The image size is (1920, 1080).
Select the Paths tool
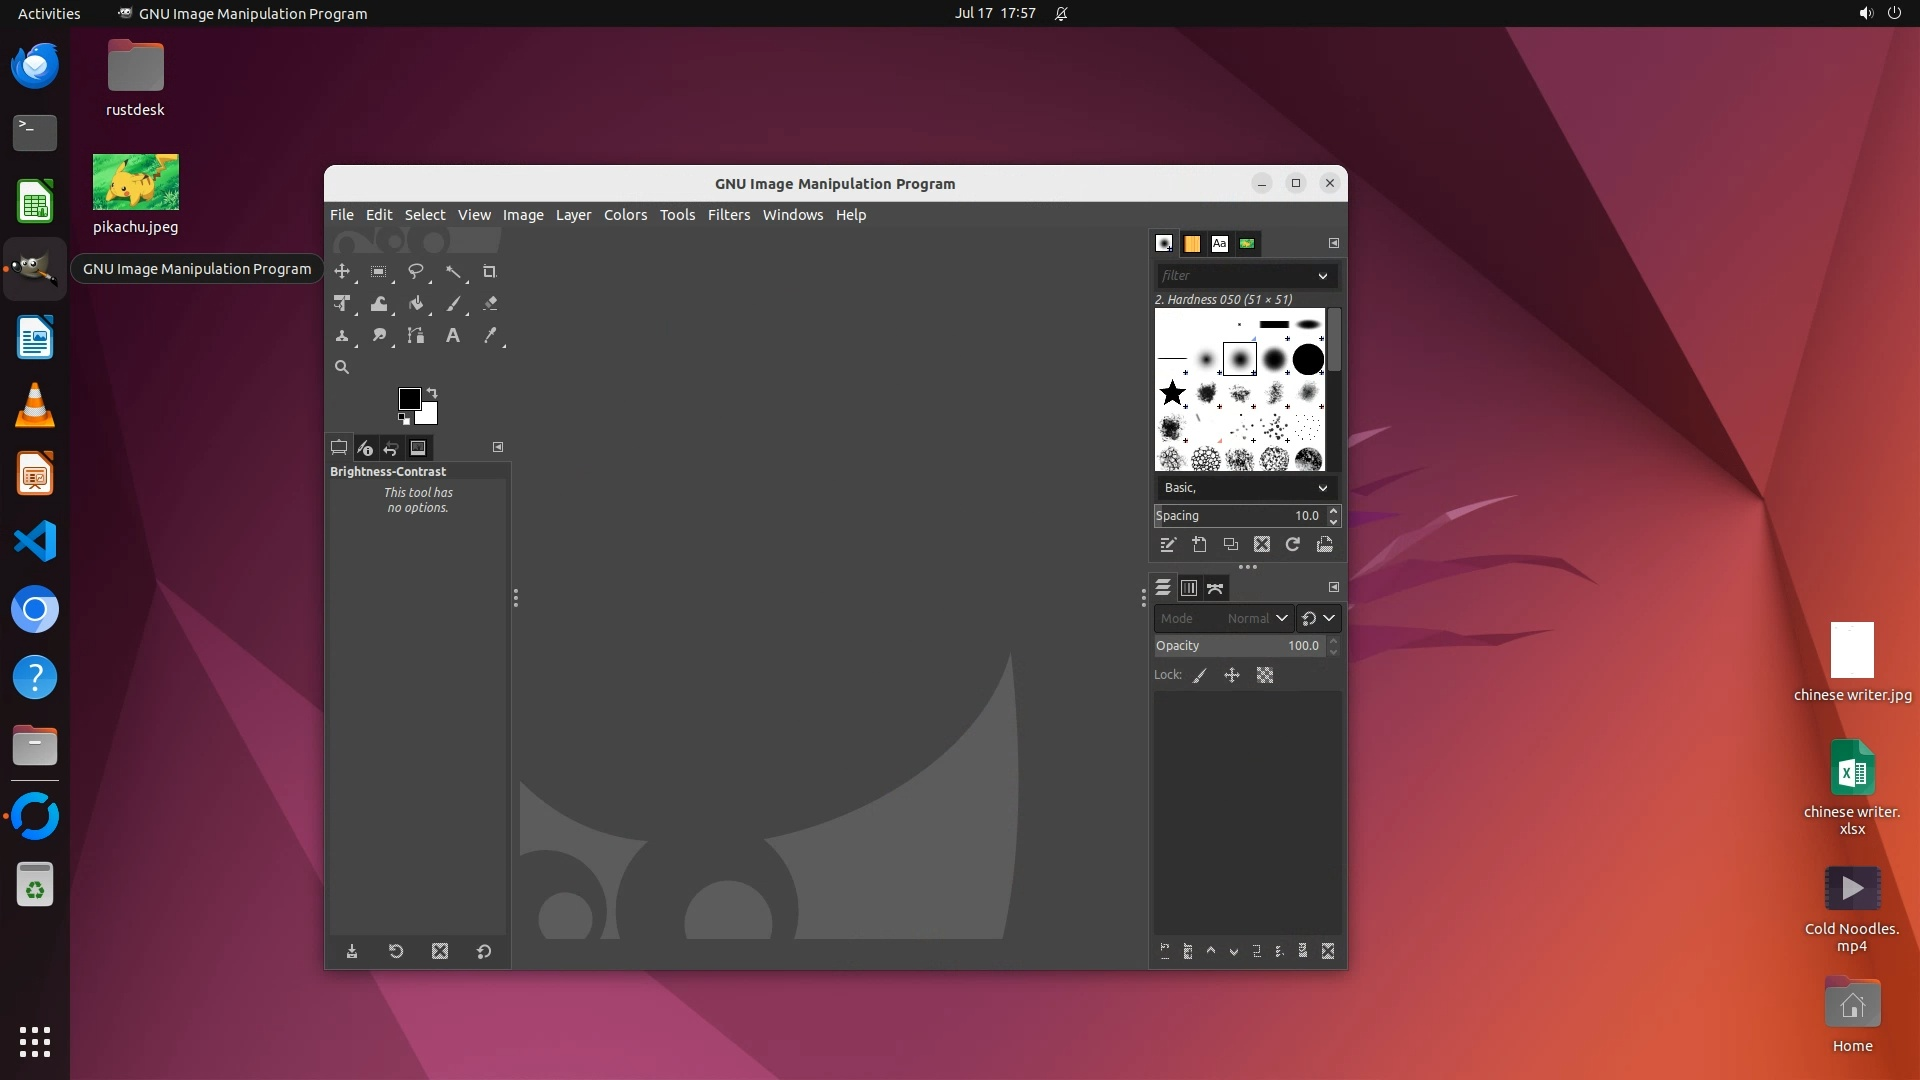click(416, 336)
